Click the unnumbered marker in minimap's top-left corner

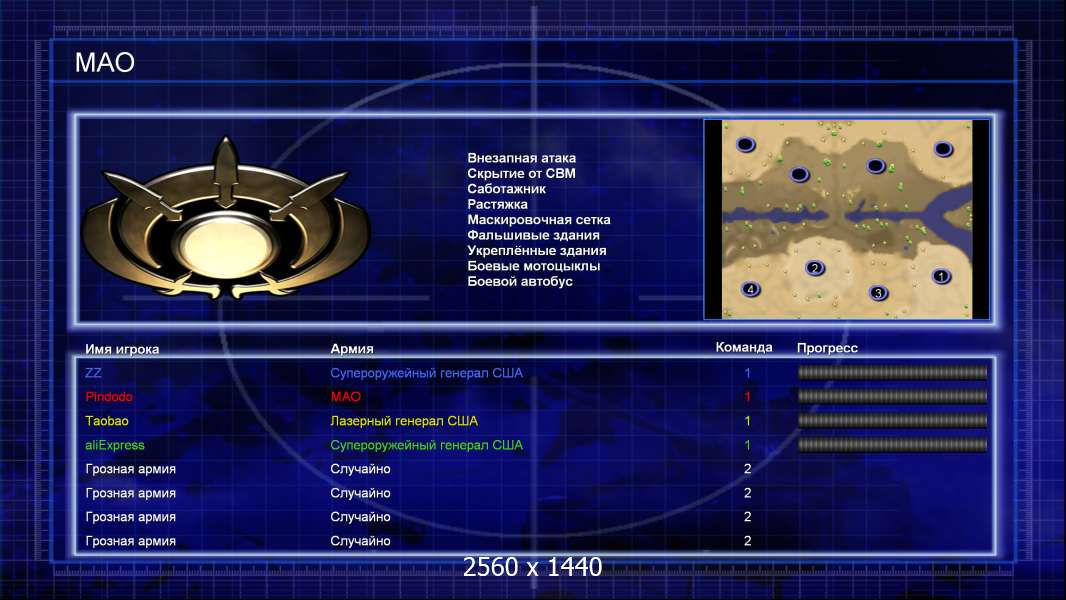(746, 144)
